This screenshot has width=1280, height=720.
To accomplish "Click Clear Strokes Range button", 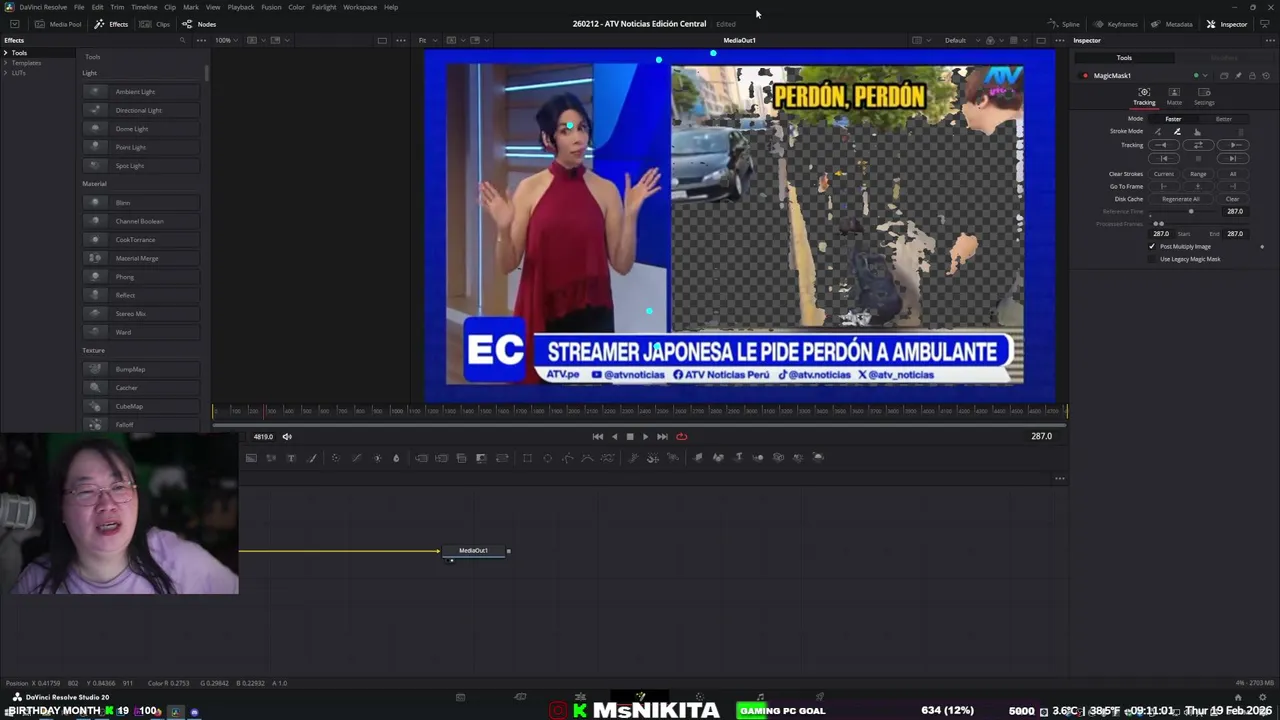I will pos(1198,174).
